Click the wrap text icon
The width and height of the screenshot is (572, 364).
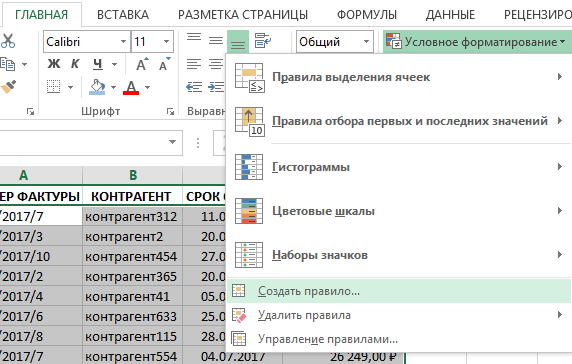263,40
